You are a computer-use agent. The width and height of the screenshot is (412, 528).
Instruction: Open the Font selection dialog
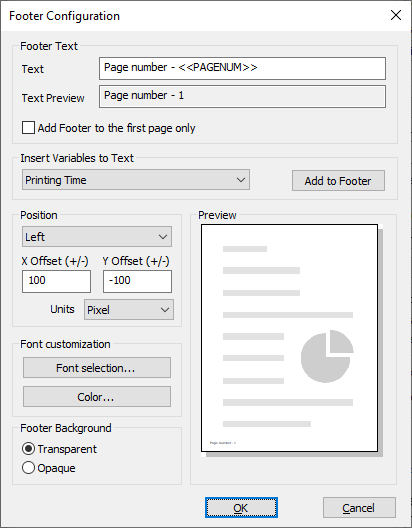(x=97, y=368)
